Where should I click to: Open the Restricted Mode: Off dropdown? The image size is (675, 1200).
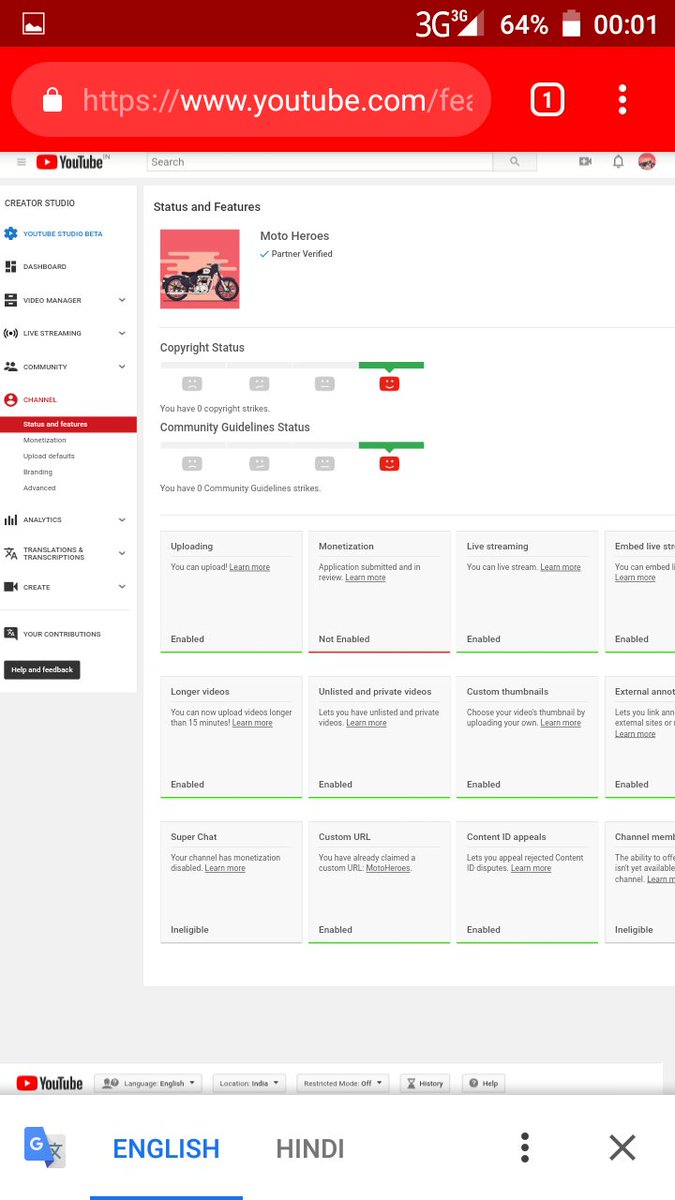tap(343, 1083)
